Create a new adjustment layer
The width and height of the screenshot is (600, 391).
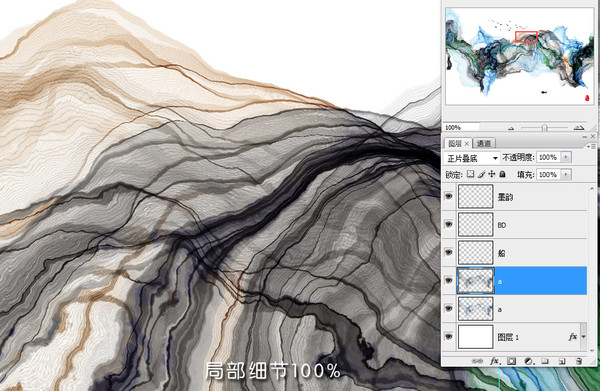(x=528, y=361)
